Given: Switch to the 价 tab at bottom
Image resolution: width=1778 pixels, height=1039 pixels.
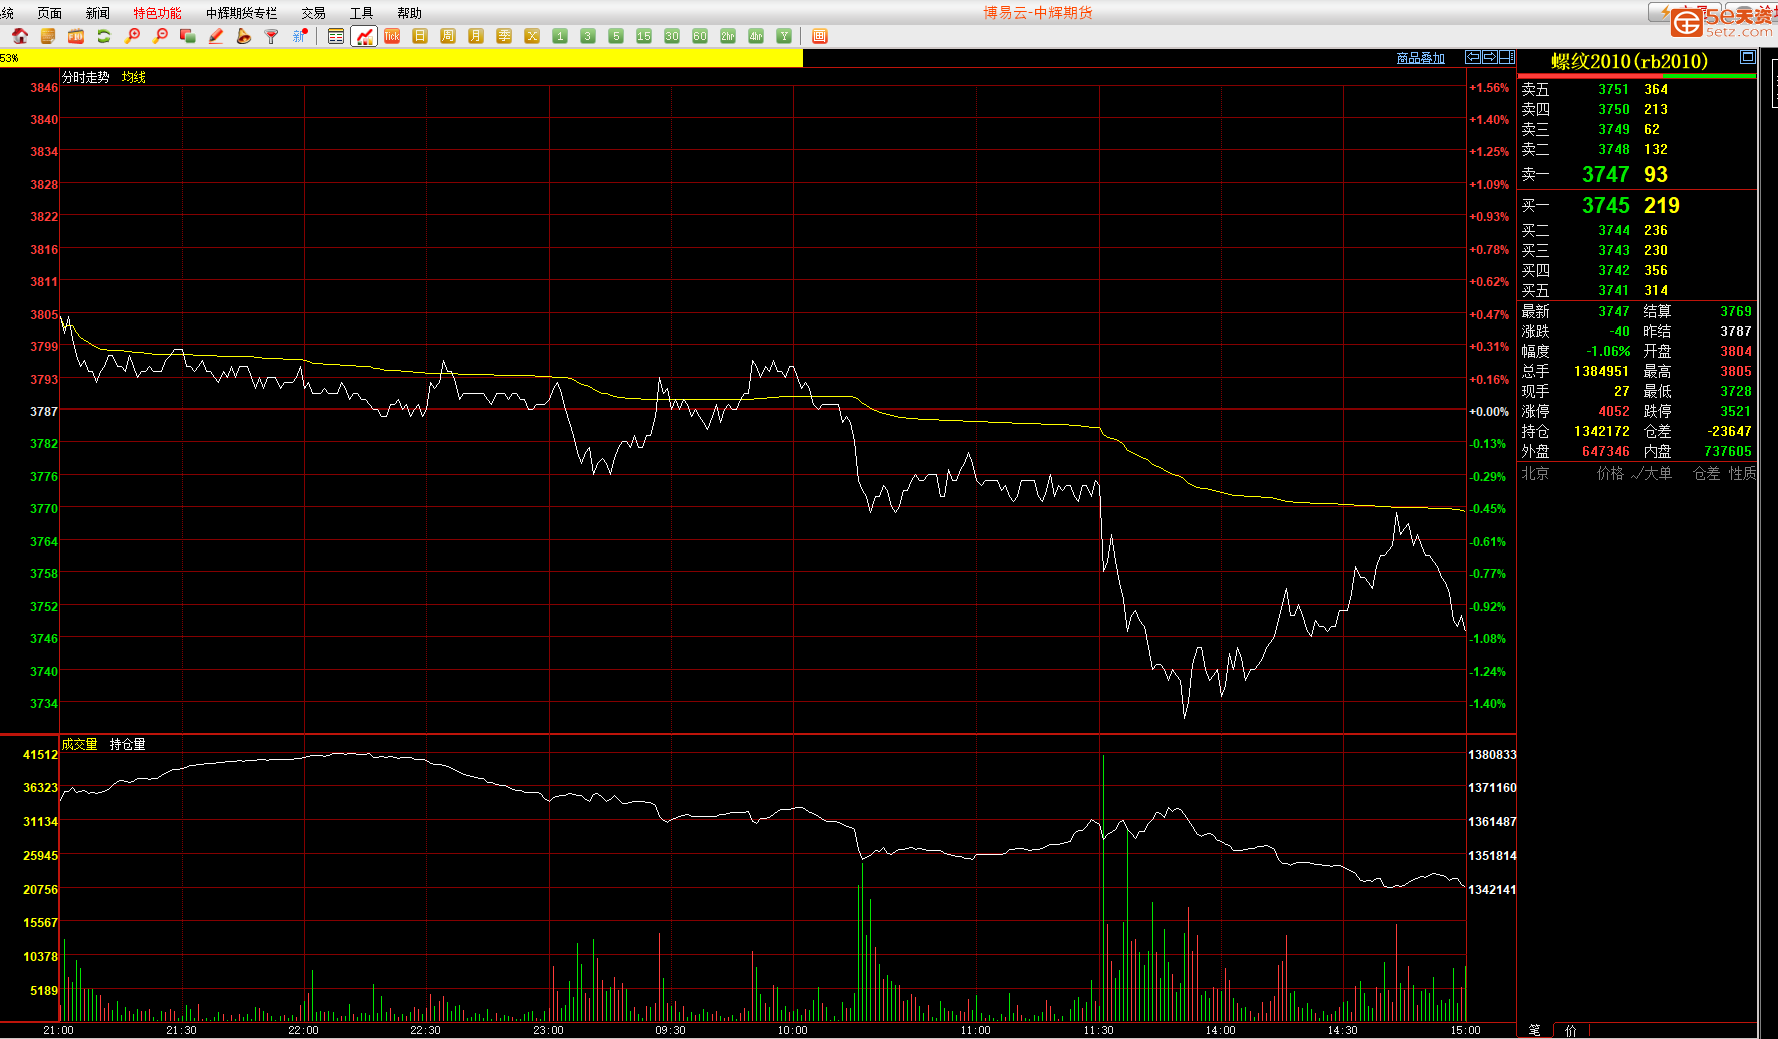Looking at the screenshot, I should (x=1570, y=1030).
